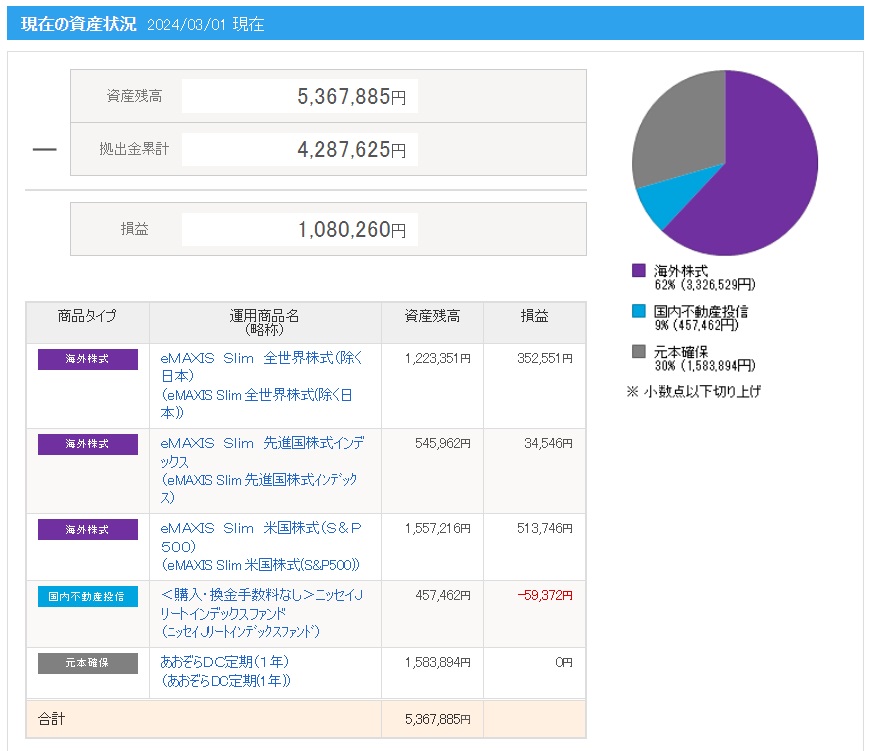Screen dimensions: 871x751
Task: Click the gray legend swatch for 元本確保
Action: 639,351
